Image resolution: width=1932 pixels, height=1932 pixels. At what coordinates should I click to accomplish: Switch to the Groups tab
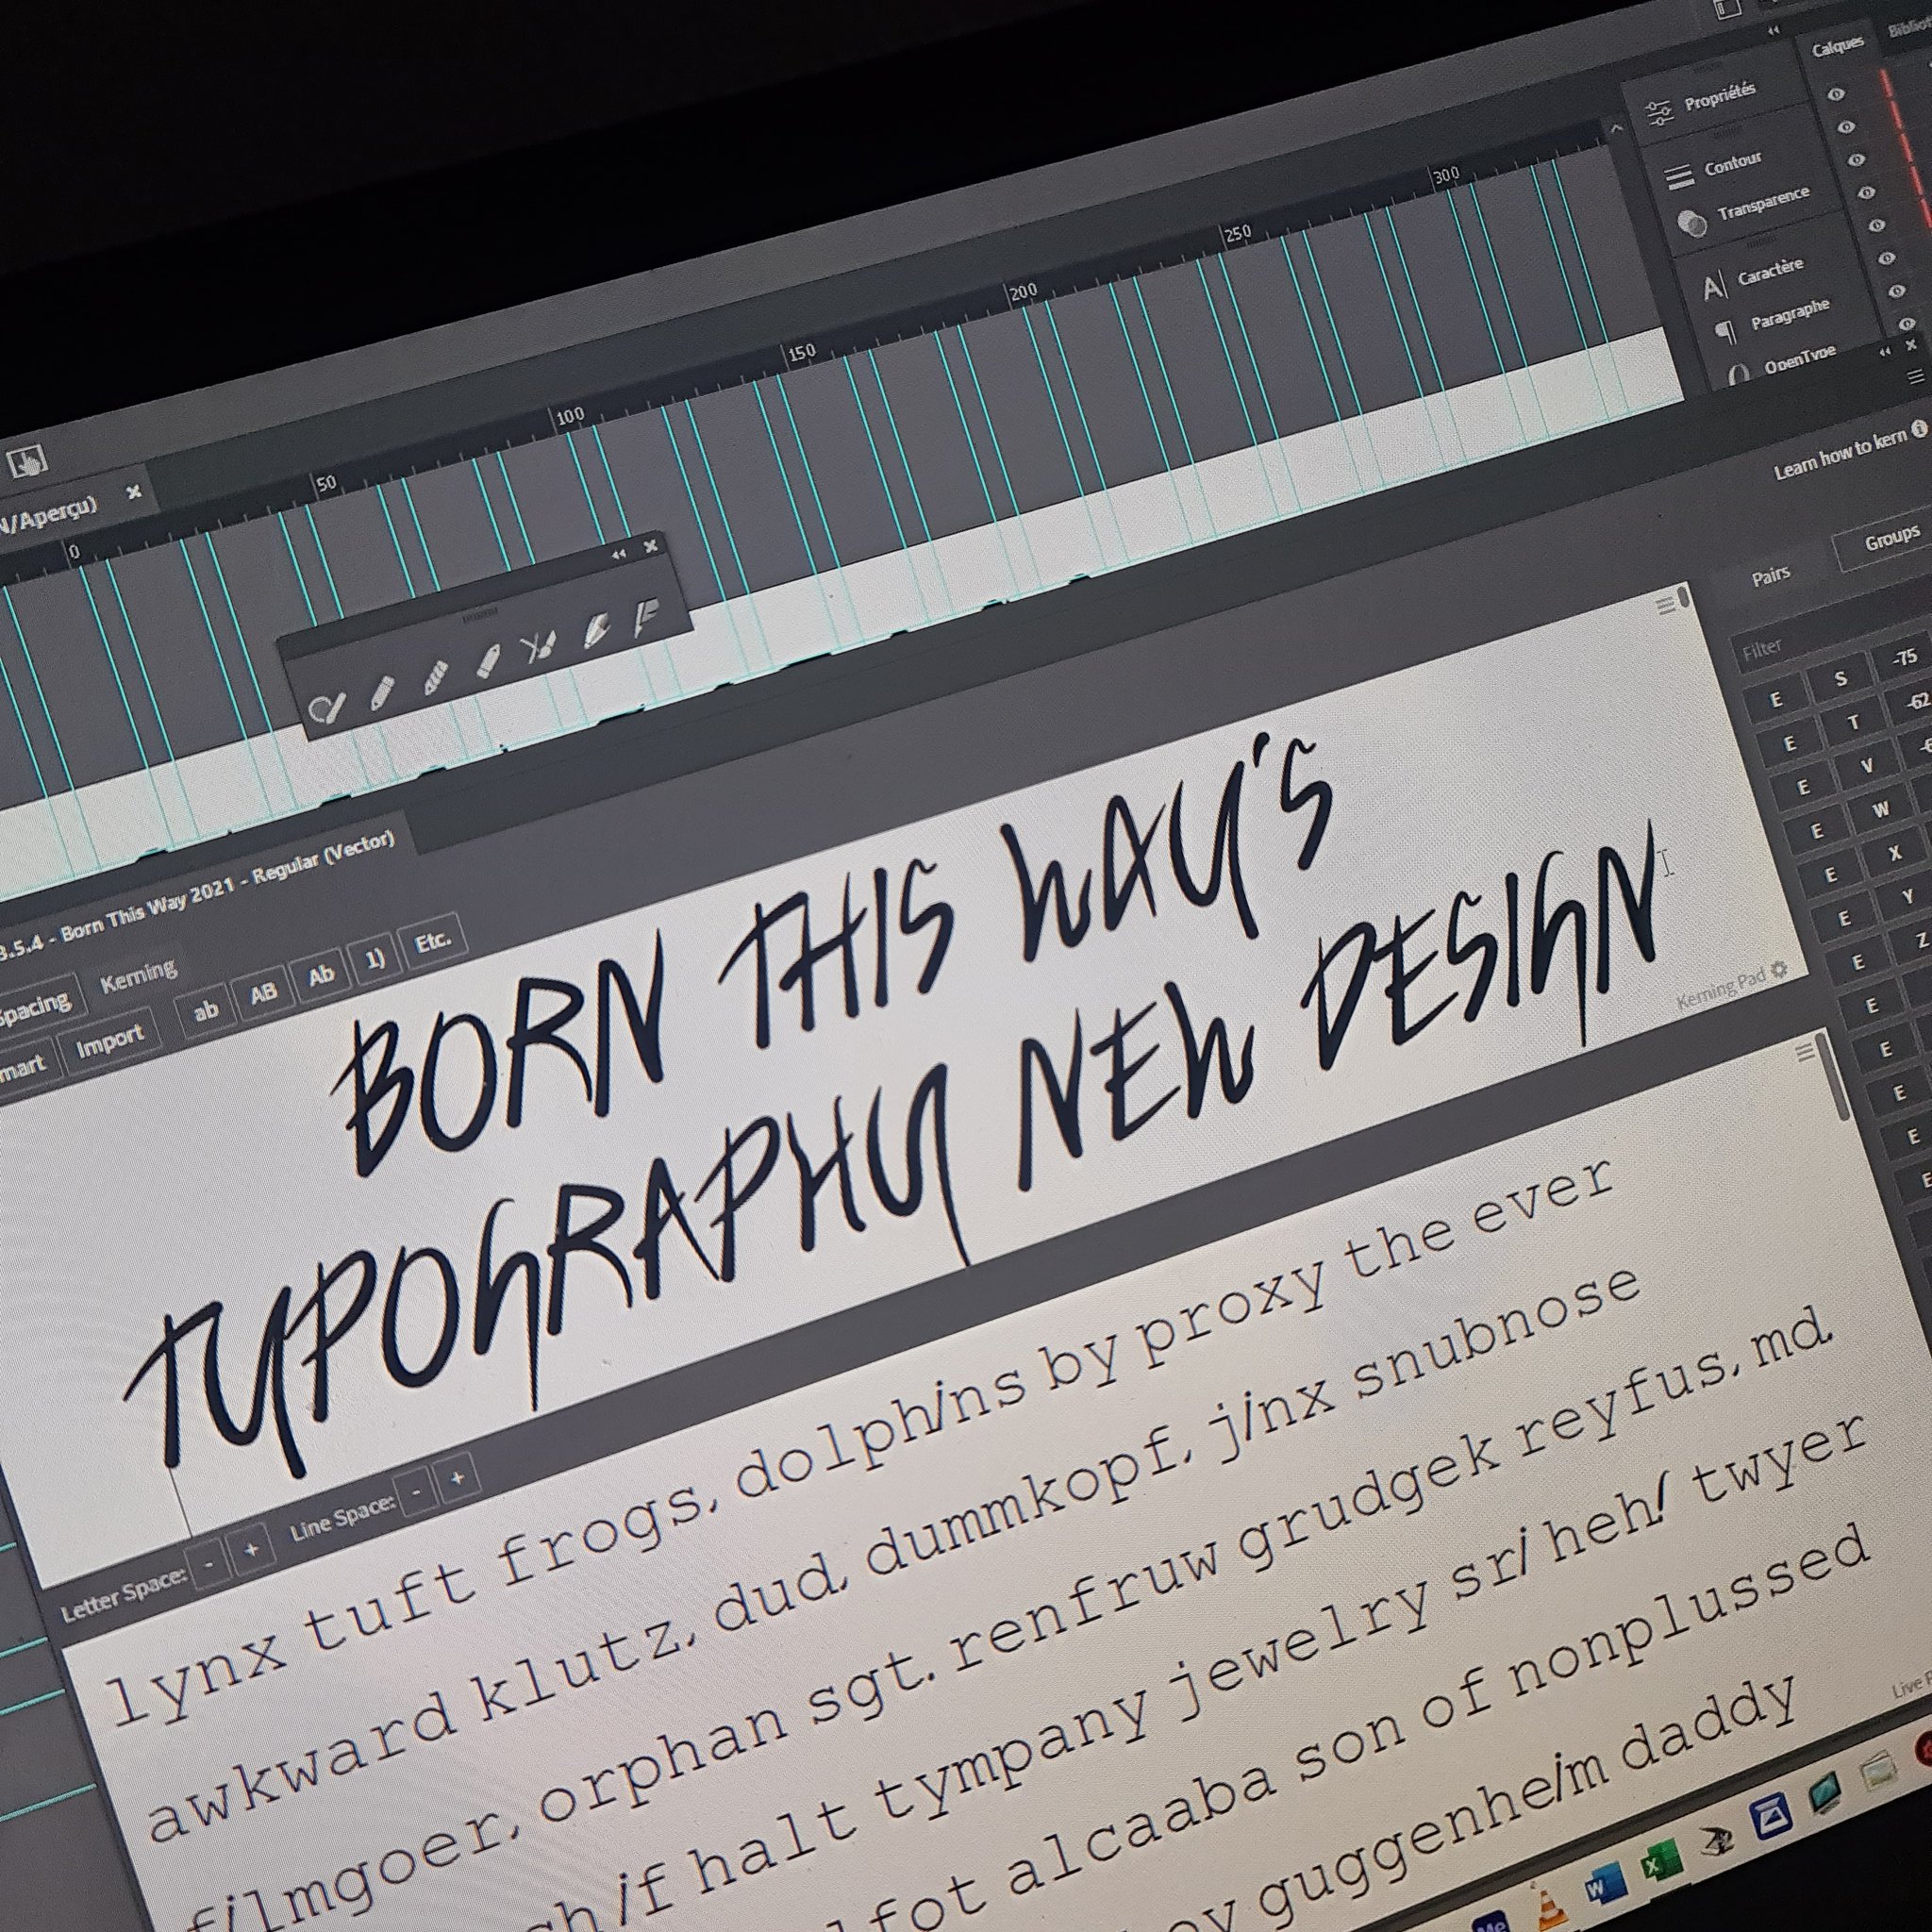pyautogui.click(x=1892, y=540)
